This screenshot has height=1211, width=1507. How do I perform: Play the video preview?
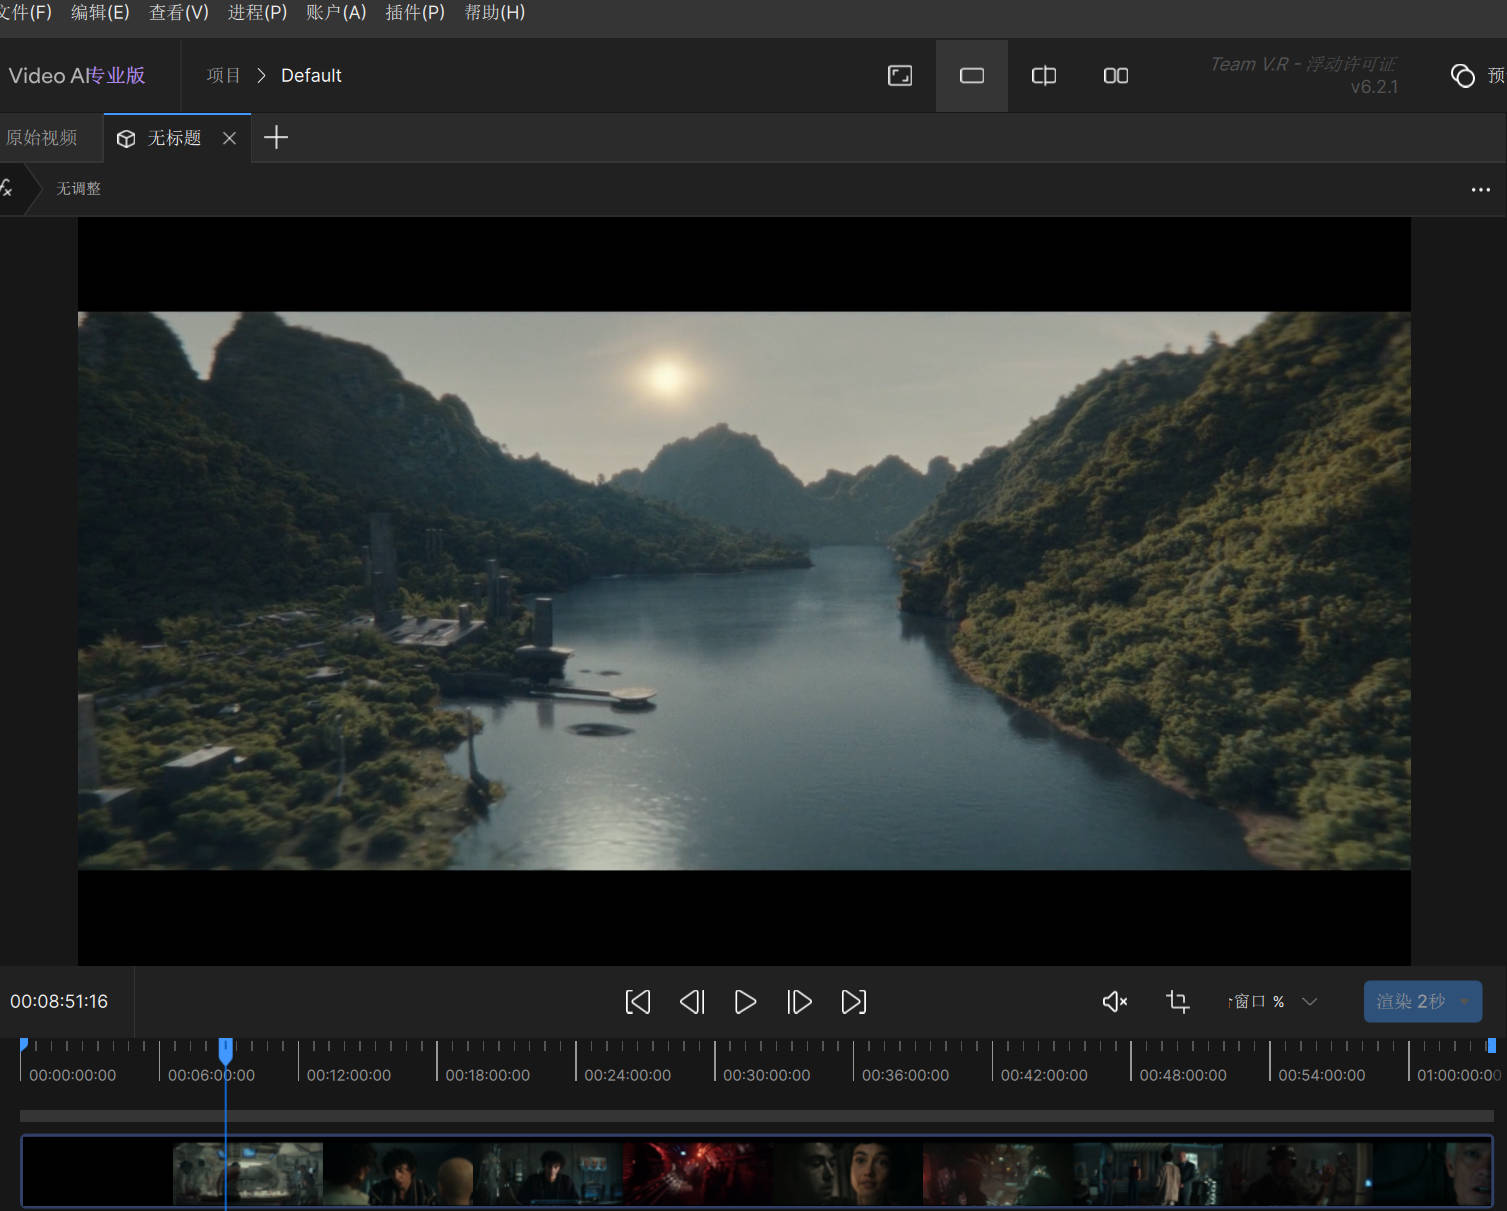745,1002
